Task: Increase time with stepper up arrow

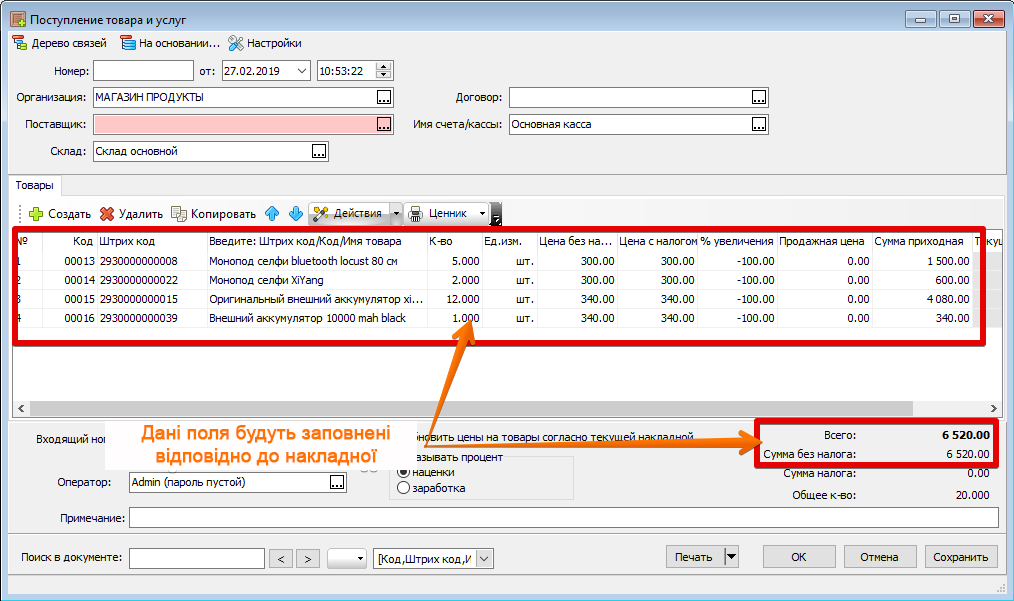Action: pos(384,67)
